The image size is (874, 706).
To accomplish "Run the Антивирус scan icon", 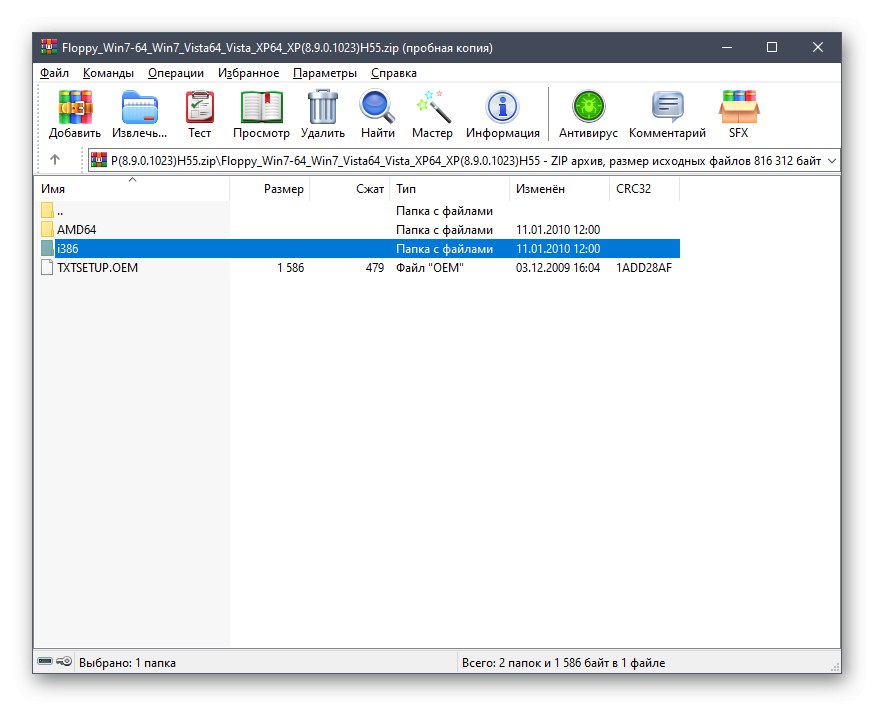I will tap(589, 107).
